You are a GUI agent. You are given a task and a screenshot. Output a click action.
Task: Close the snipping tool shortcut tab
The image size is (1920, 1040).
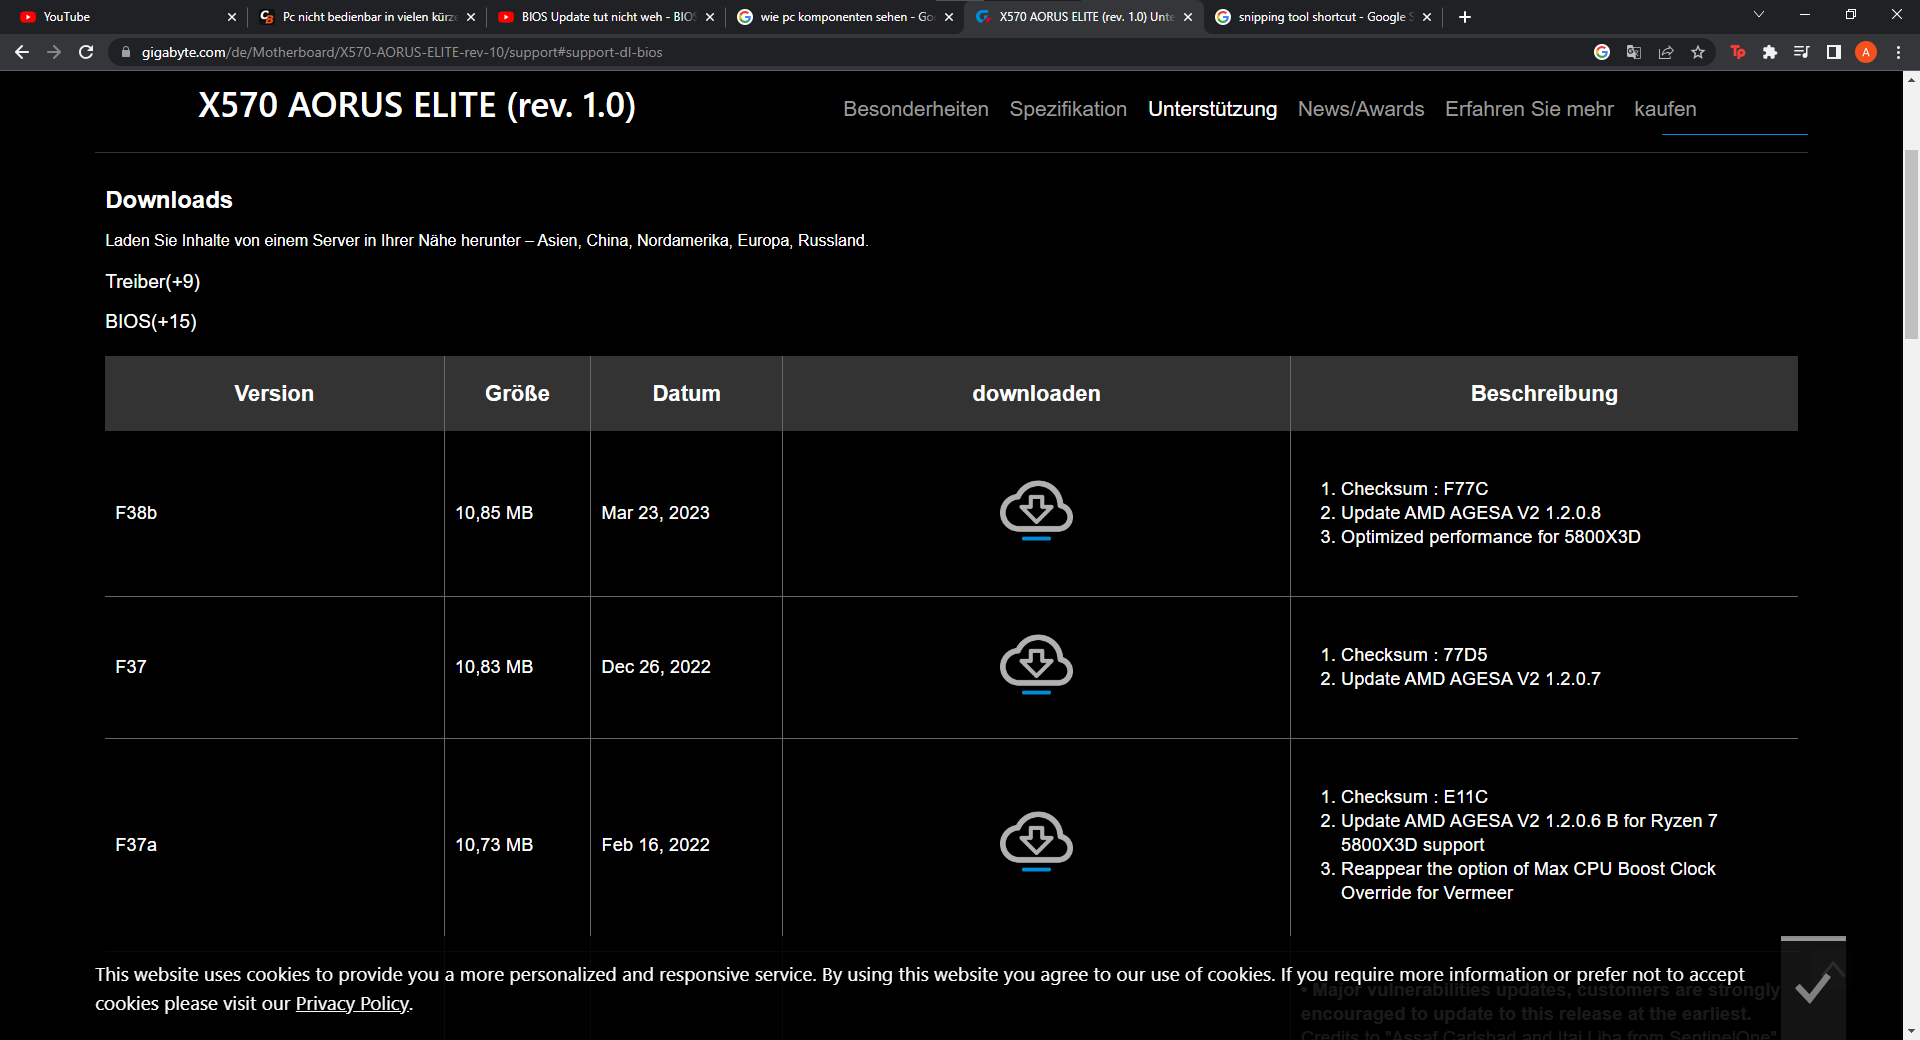click(1427, 17)
